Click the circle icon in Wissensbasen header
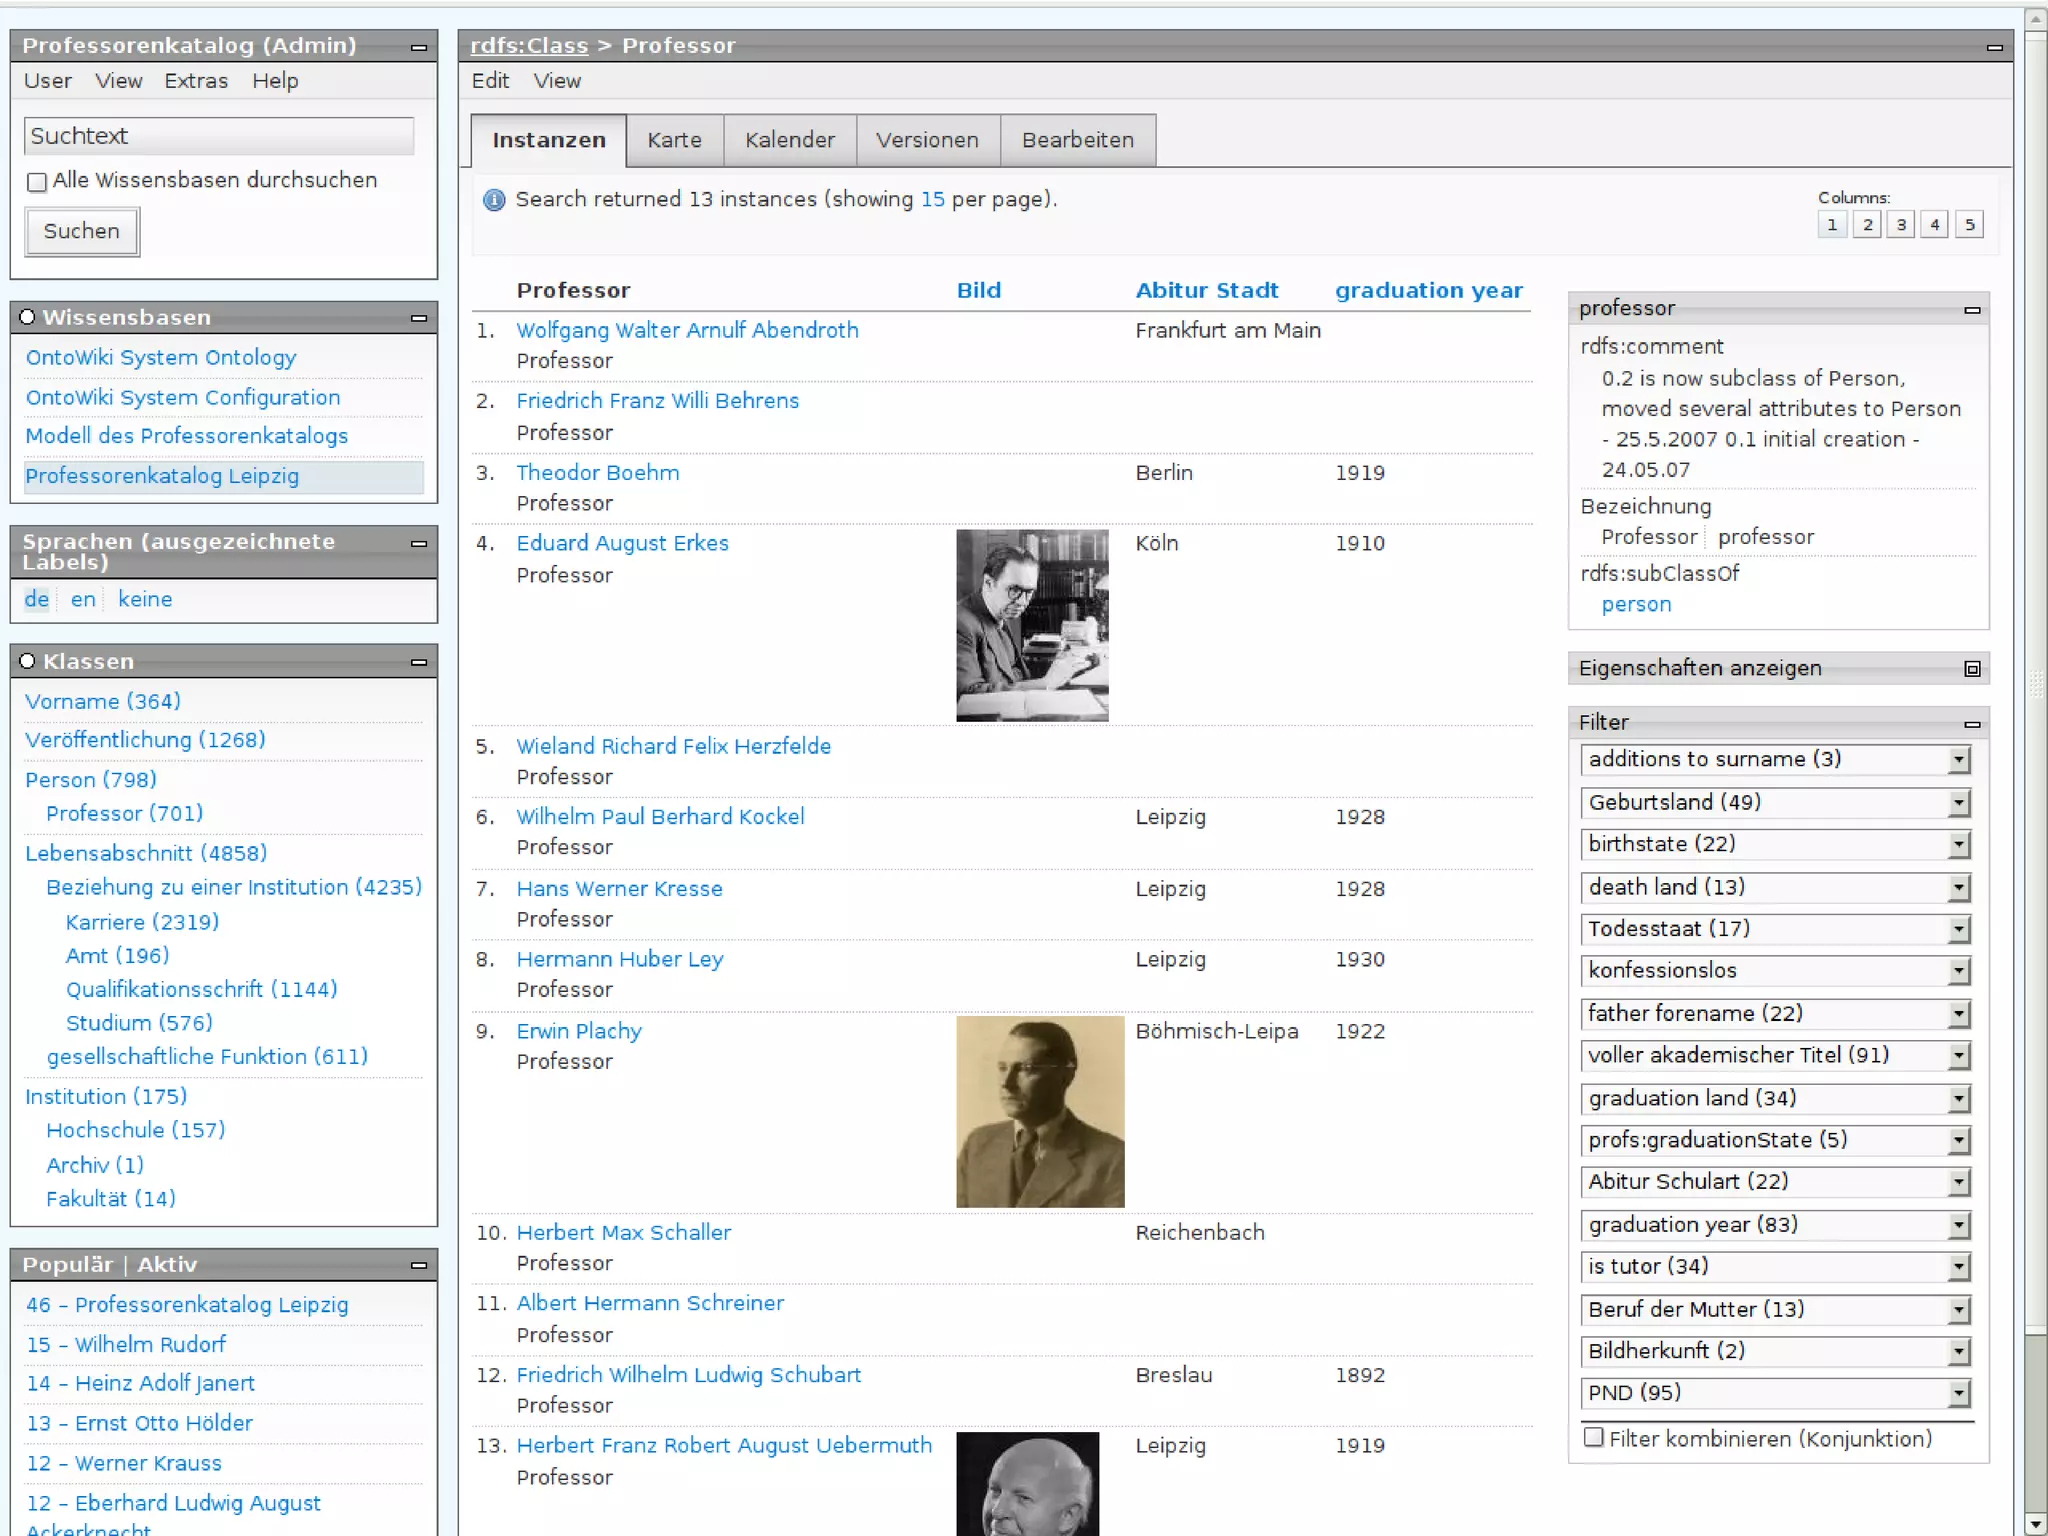Image resolution: width=2048 pixels, height=1536 pixels. point(27,317)
